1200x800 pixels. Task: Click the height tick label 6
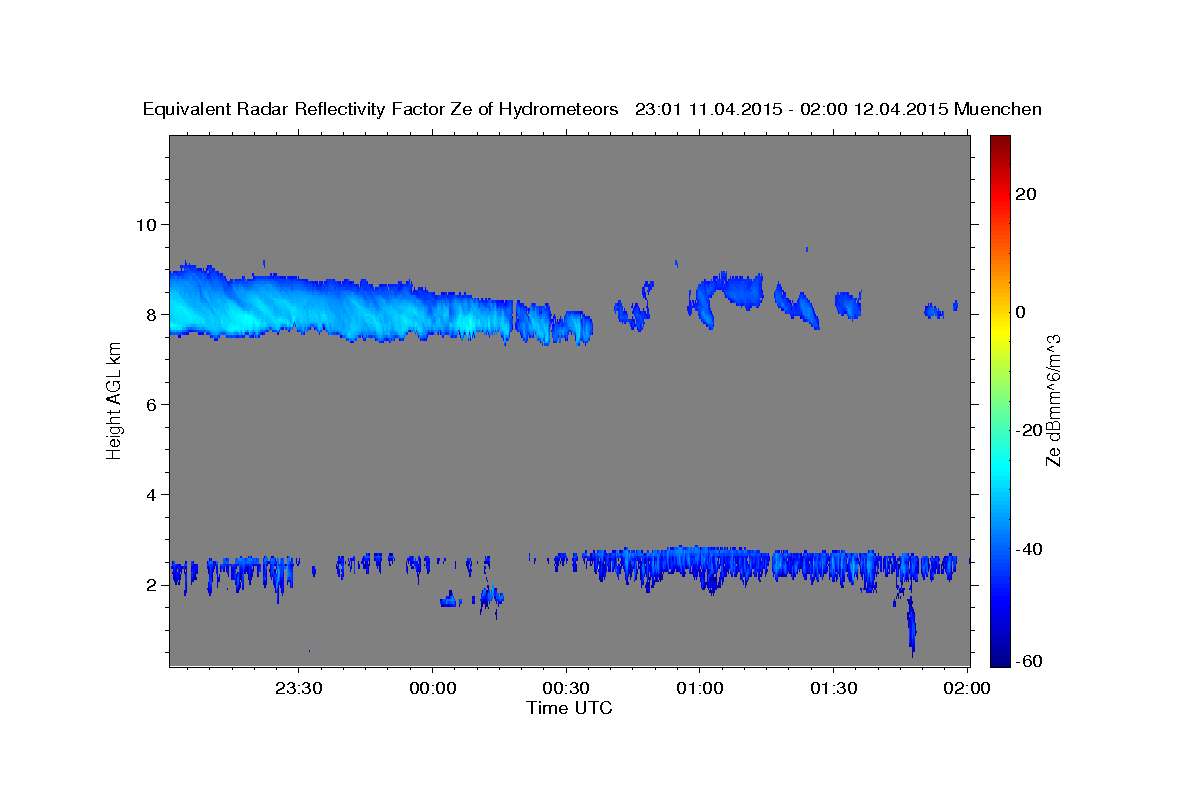coord(151,404)
